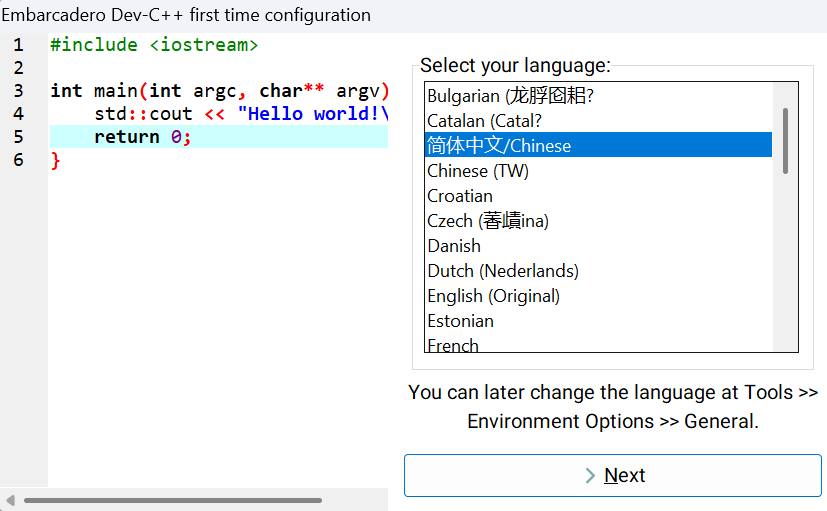Select English (Original) language
Viewport: 827px width, 511px height.
point(598,296)
